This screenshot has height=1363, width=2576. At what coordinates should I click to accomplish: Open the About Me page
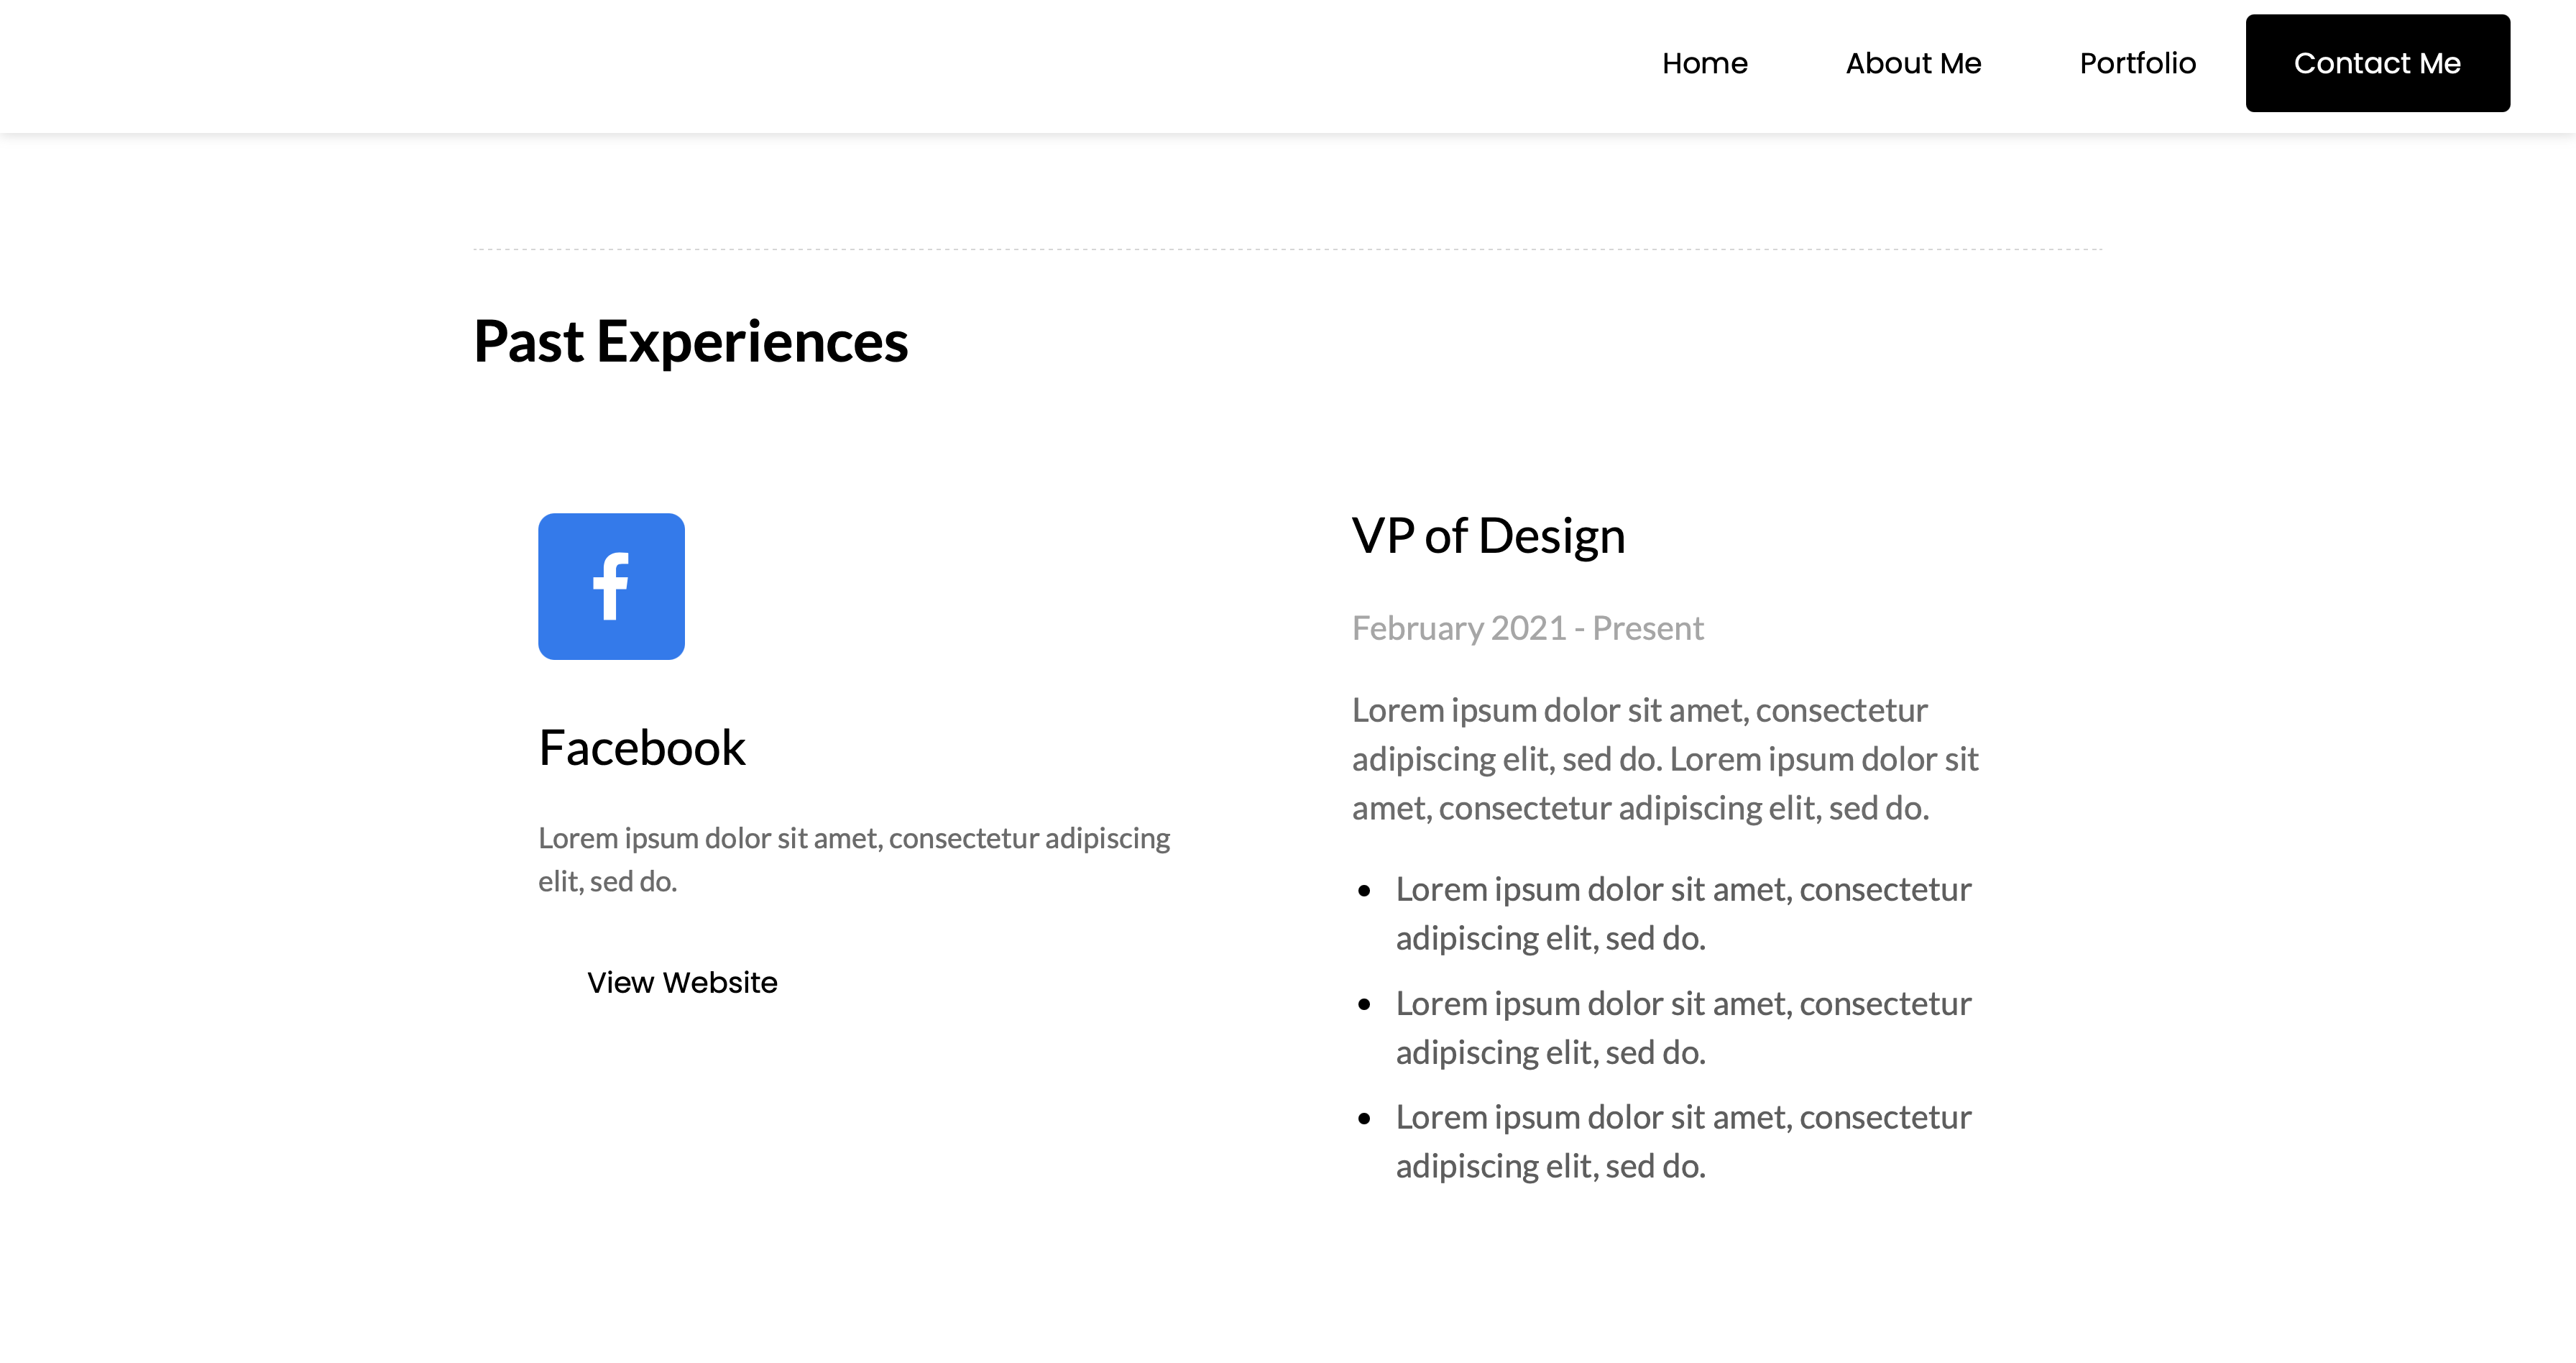coord(1913,63)
